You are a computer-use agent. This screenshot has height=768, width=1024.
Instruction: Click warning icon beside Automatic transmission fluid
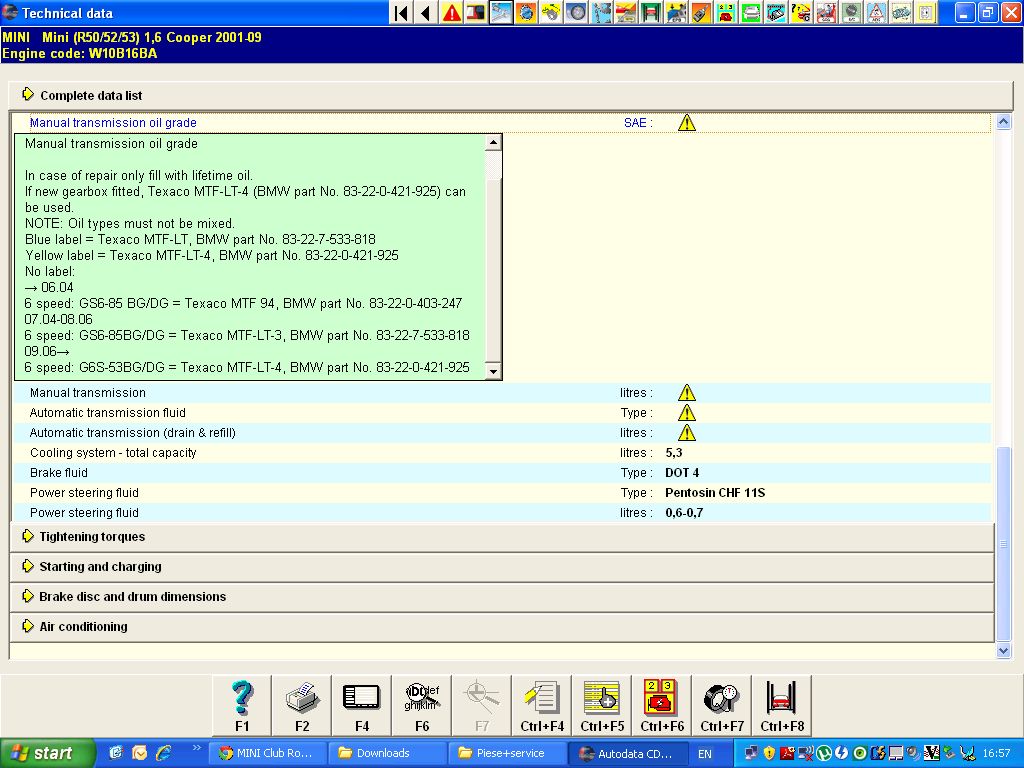[687, 413]
